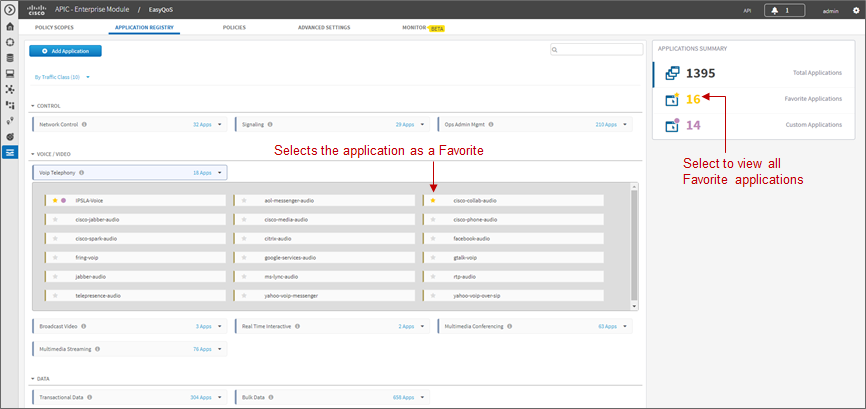This screenshot has width=866, height=409.
Task: Select the yahoo-voip-over-sip application row
Action: tap(513, 296)
